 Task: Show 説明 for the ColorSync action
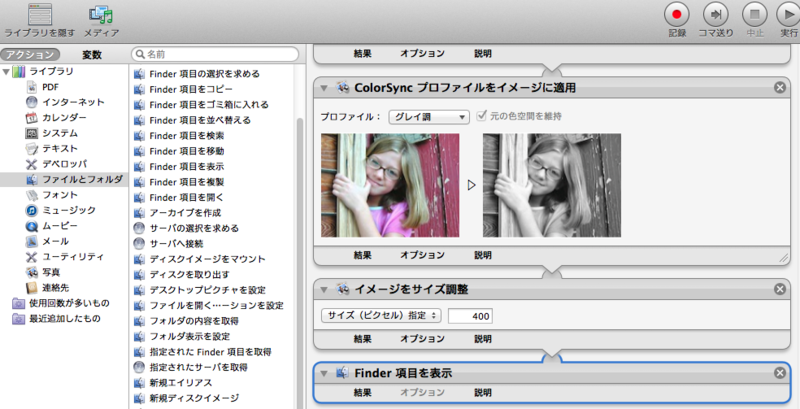483,255
